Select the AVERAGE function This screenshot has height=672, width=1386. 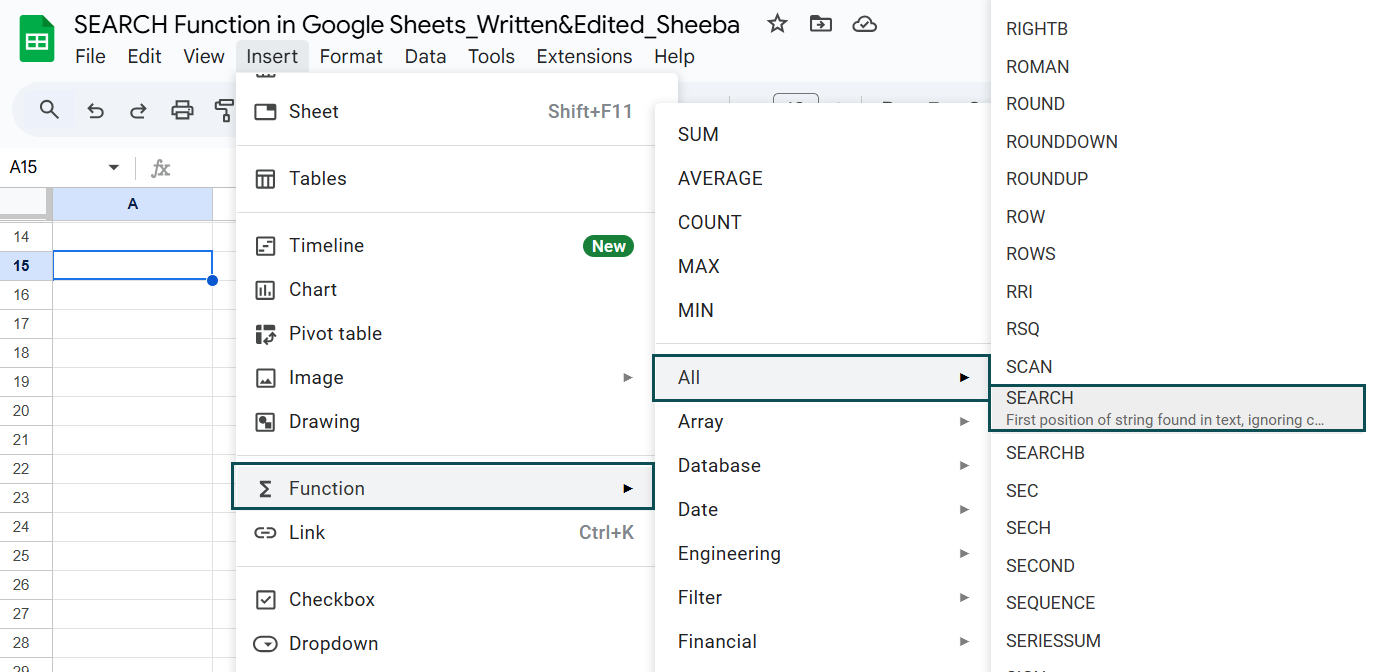click(x=822, y=179)
